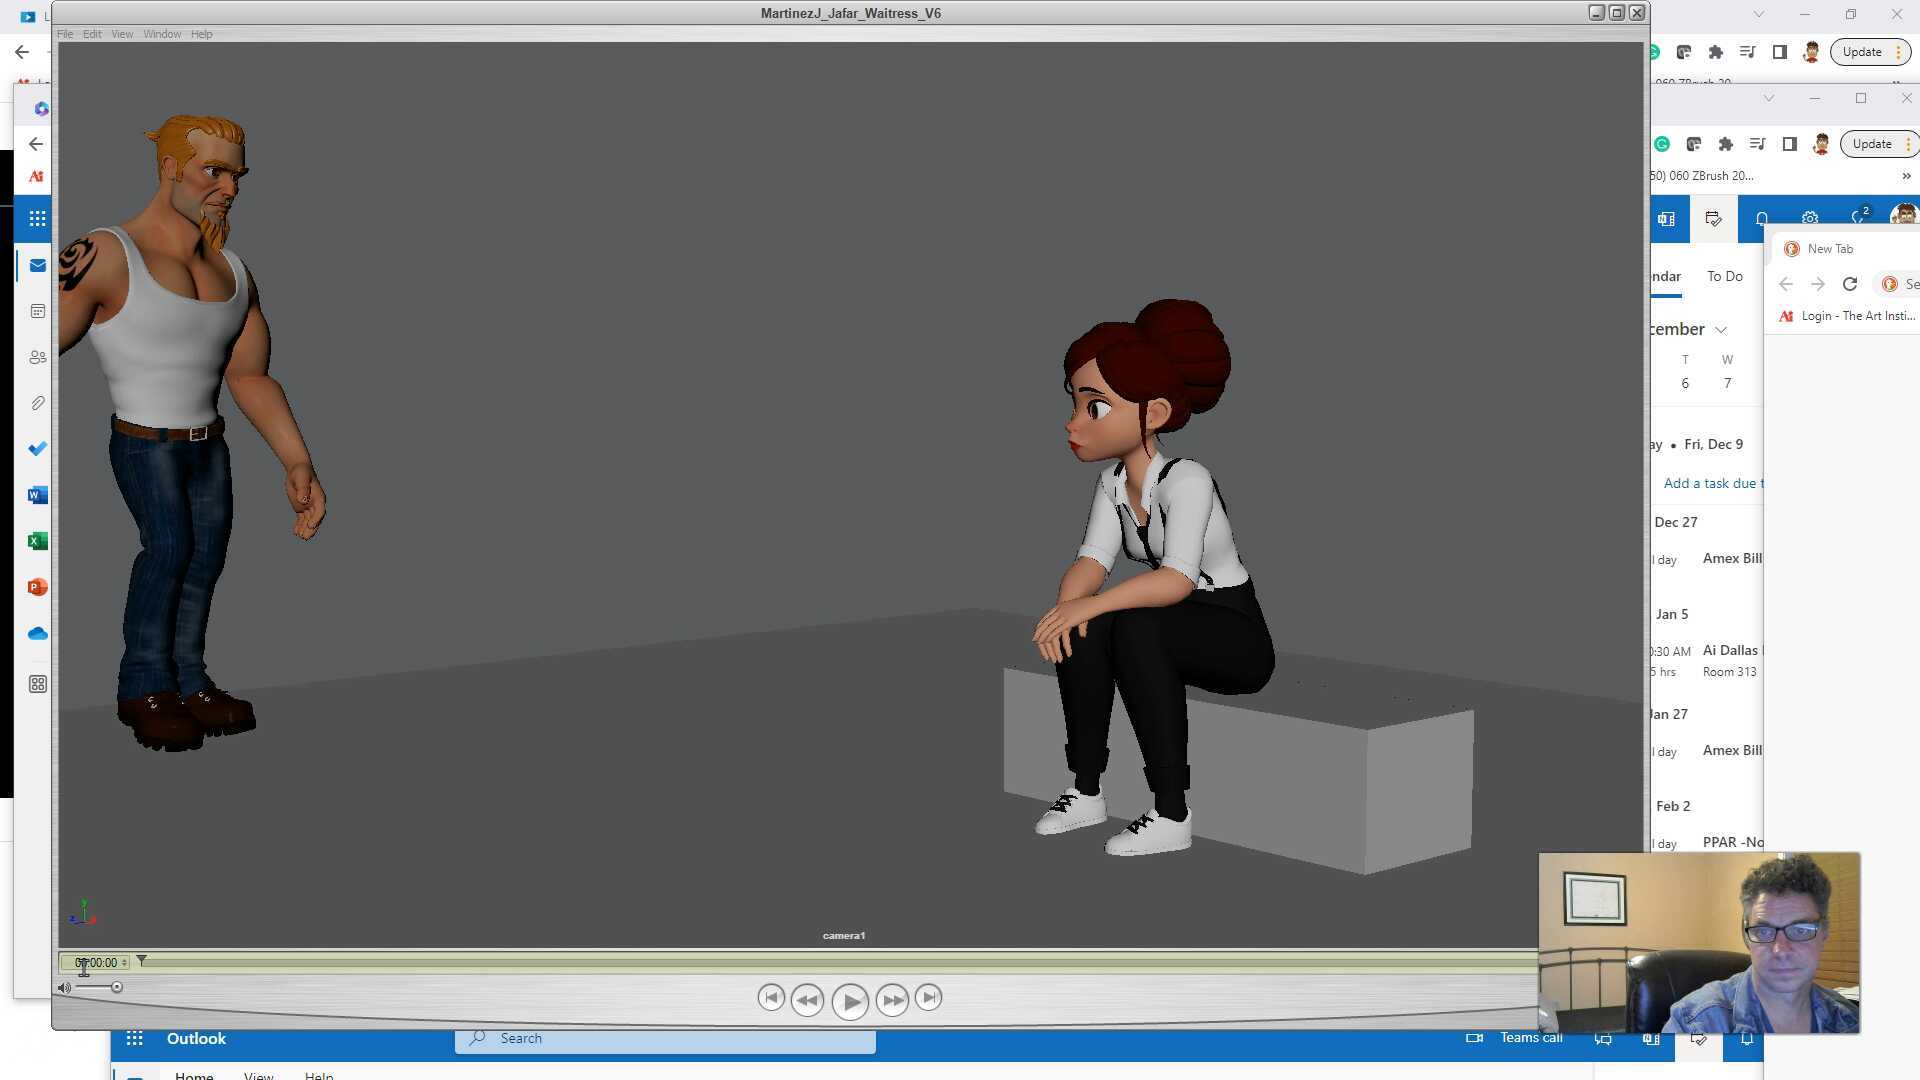Open the File menu
Image resolution: width=1920 pixels, height=1080 pixels.
click(x=65, y=34)
